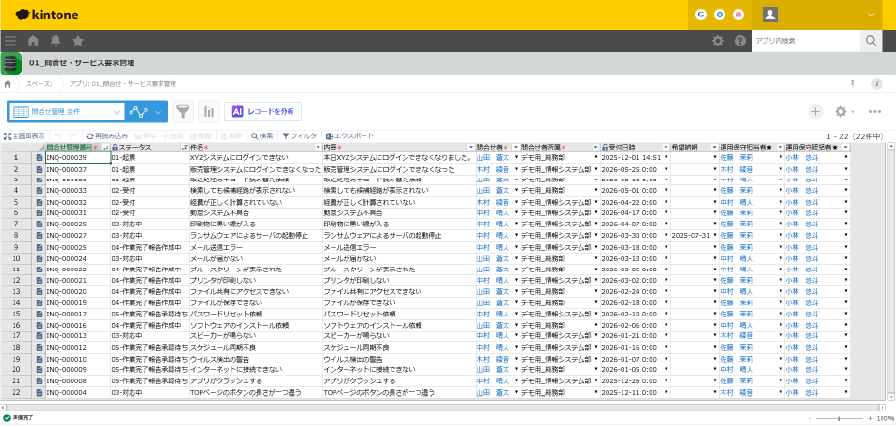Click the zoom-in plus at the bottom right
Image resolution: width=896 pixels, height=427 pixels.
[870, 418]
